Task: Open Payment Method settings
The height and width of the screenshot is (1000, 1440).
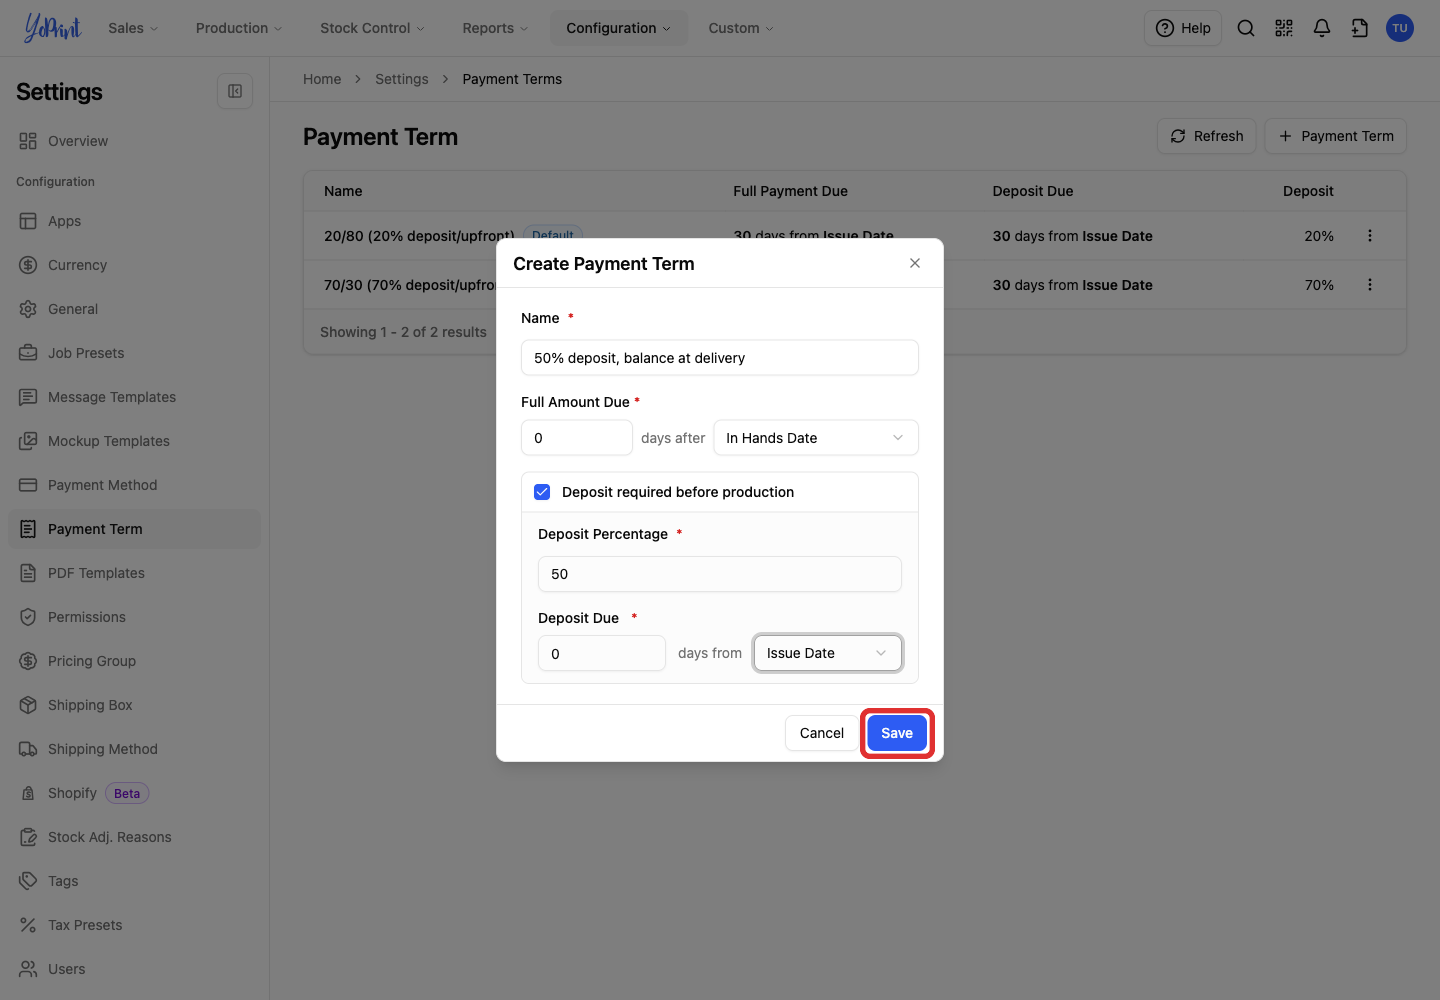Action: 134,485
